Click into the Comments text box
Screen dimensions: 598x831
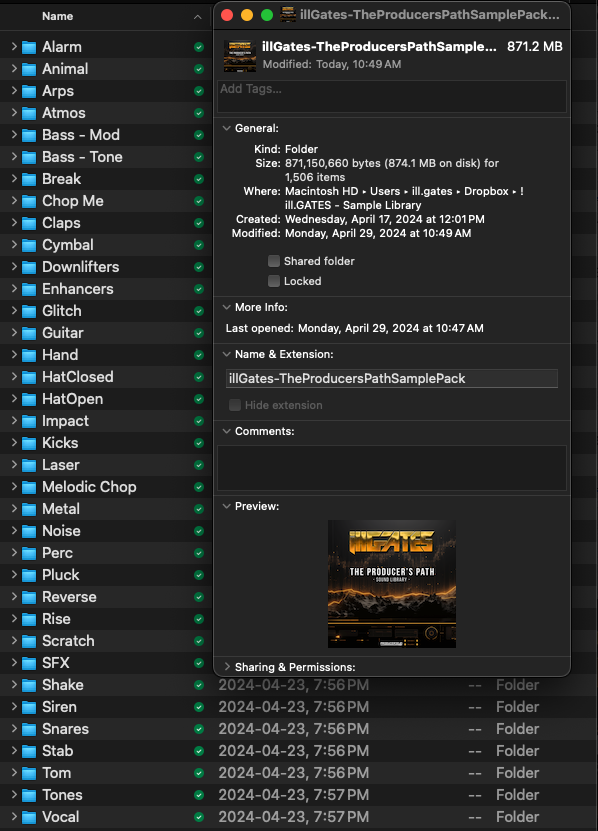[392, 468]
